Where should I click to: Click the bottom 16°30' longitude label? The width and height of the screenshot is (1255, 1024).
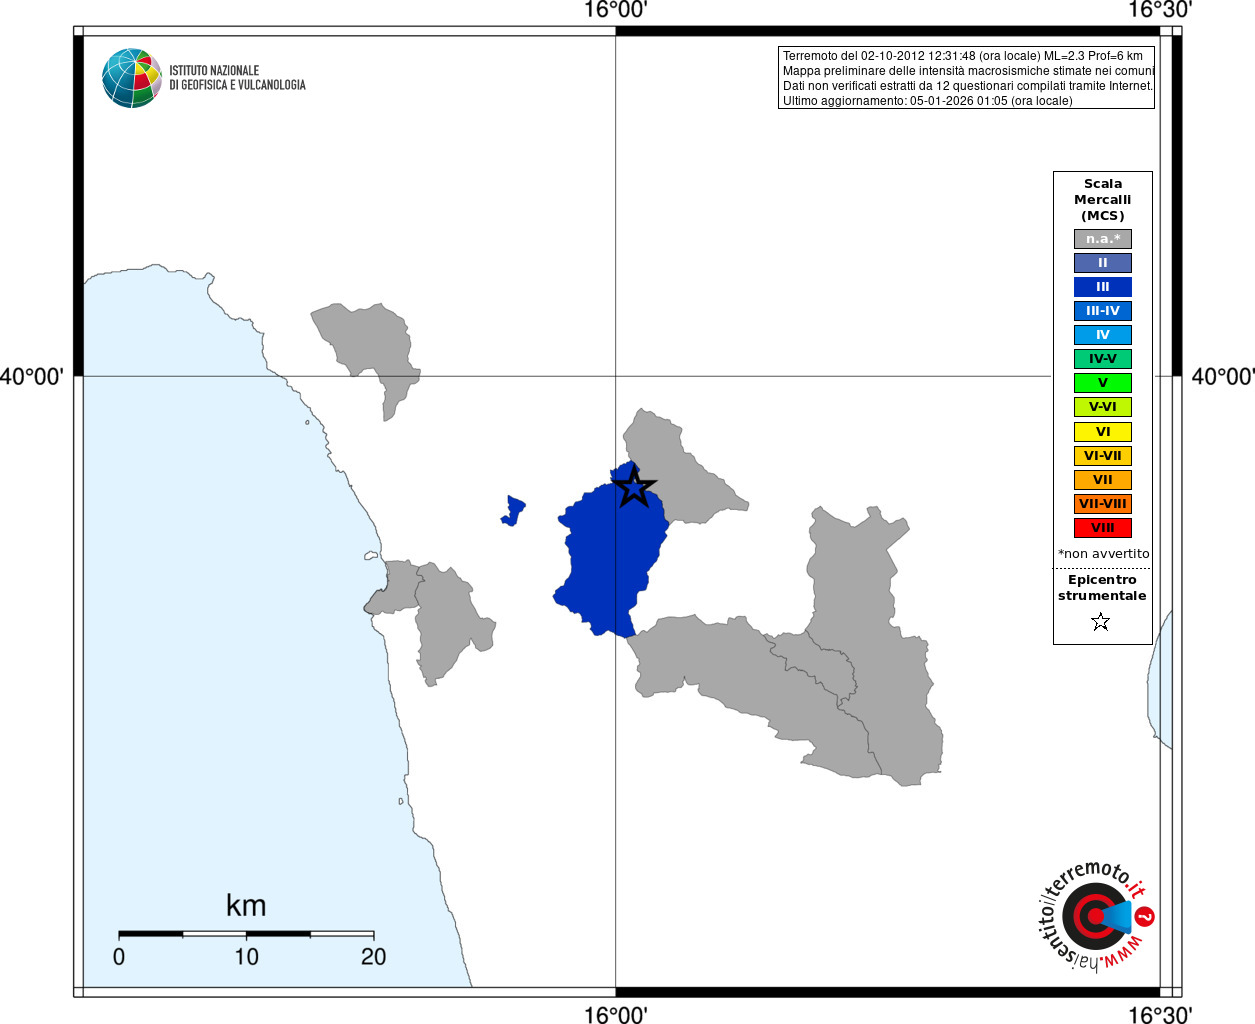pos(1160,1014)
